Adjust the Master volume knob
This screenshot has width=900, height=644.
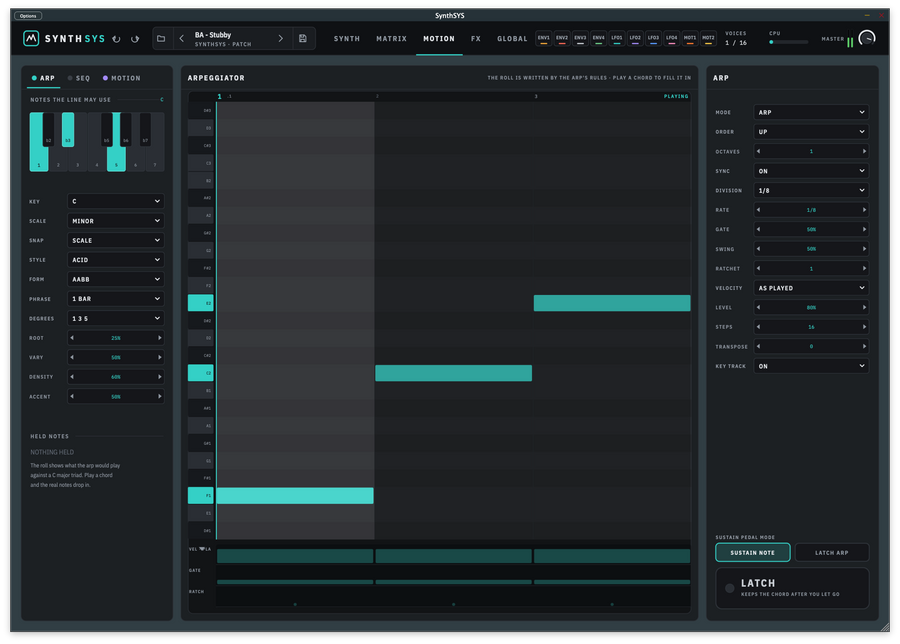[867, 38]
